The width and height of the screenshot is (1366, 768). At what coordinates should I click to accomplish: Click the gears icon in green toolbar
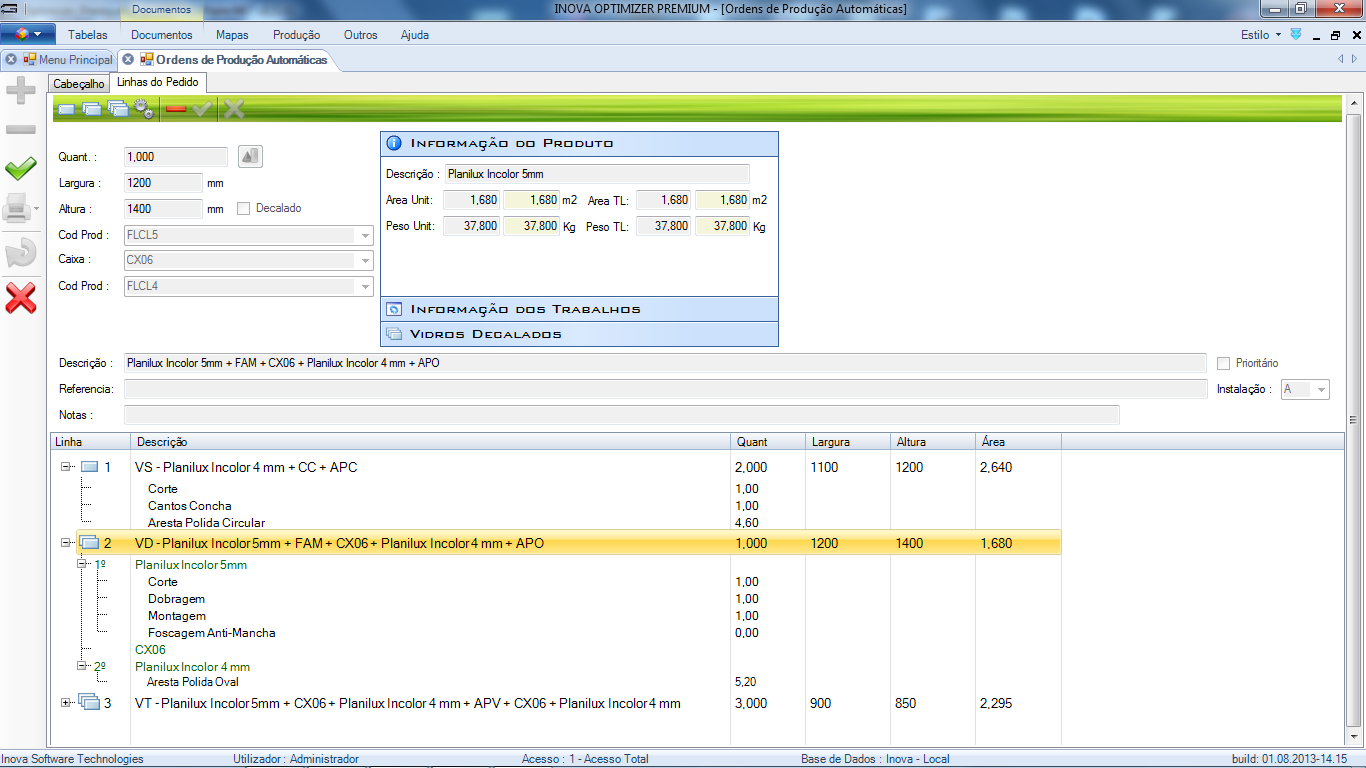click(145, 109)
